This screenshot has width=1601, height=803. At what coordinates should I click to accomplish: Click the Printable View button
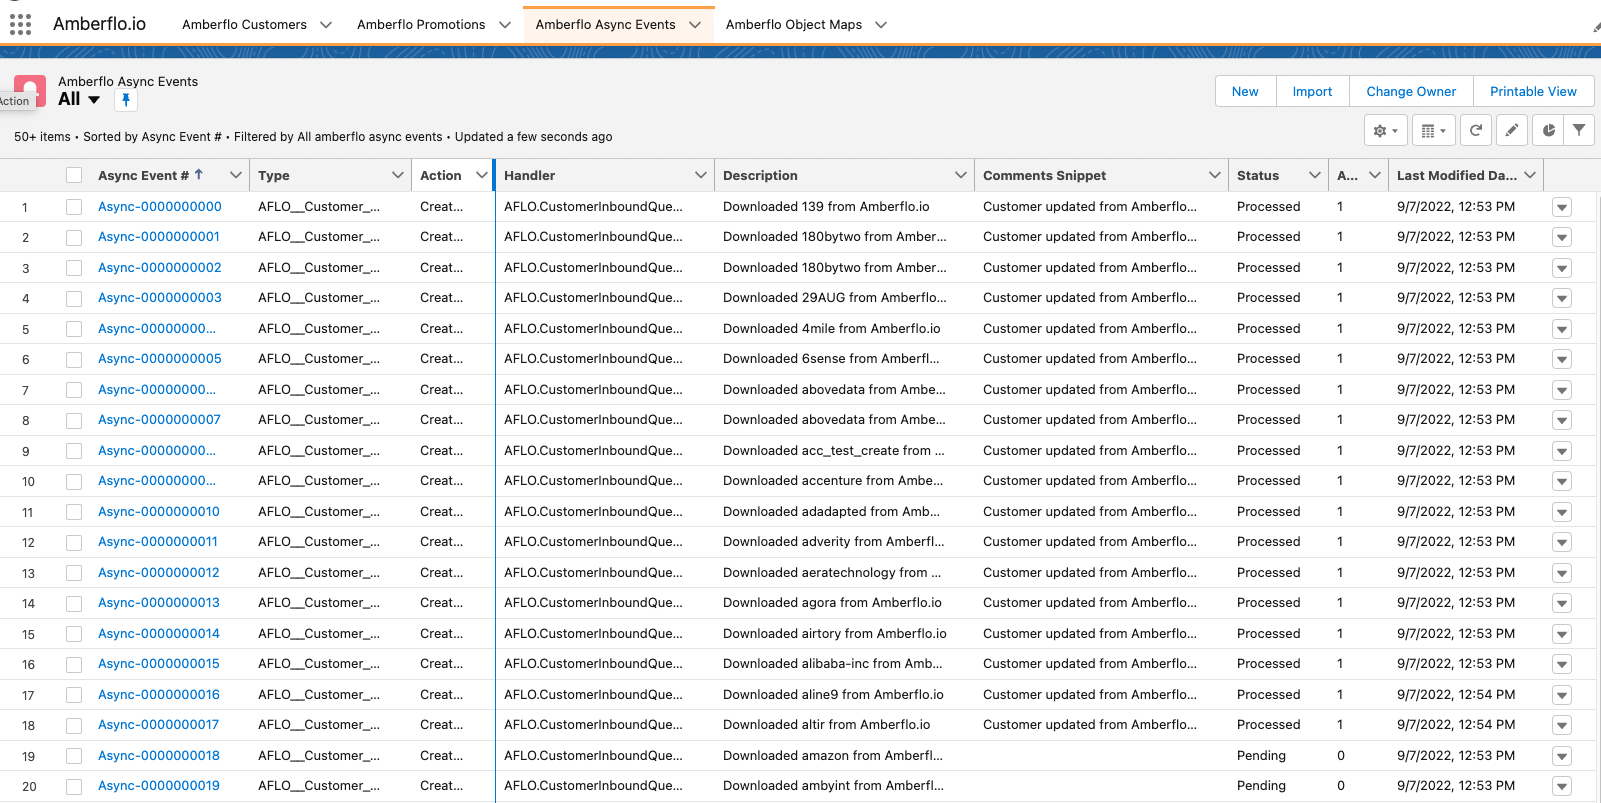point(1532,91)
